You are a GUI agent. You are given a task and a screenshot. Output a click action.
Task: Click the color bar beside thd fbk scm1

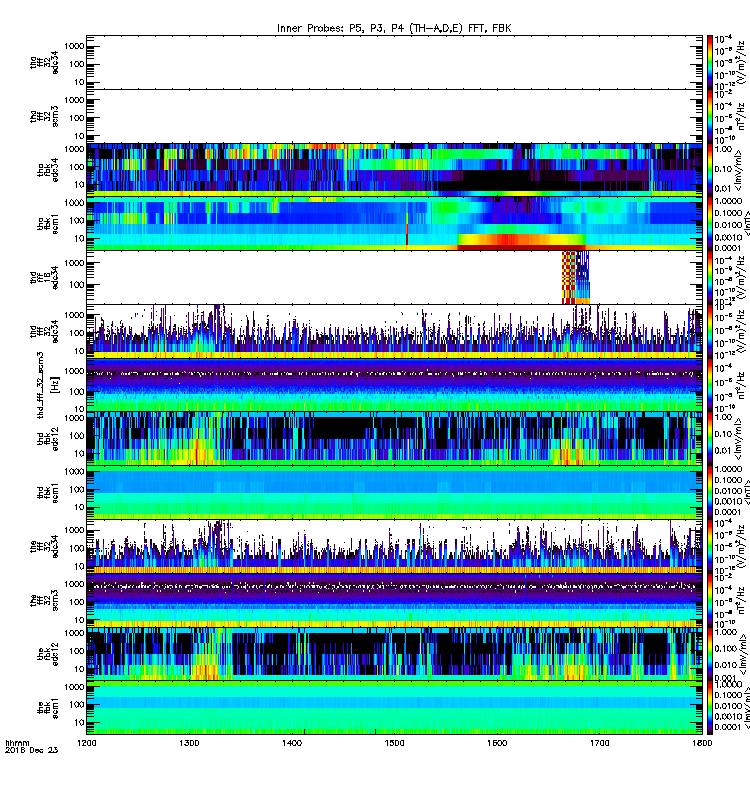[x=710, y=493]
